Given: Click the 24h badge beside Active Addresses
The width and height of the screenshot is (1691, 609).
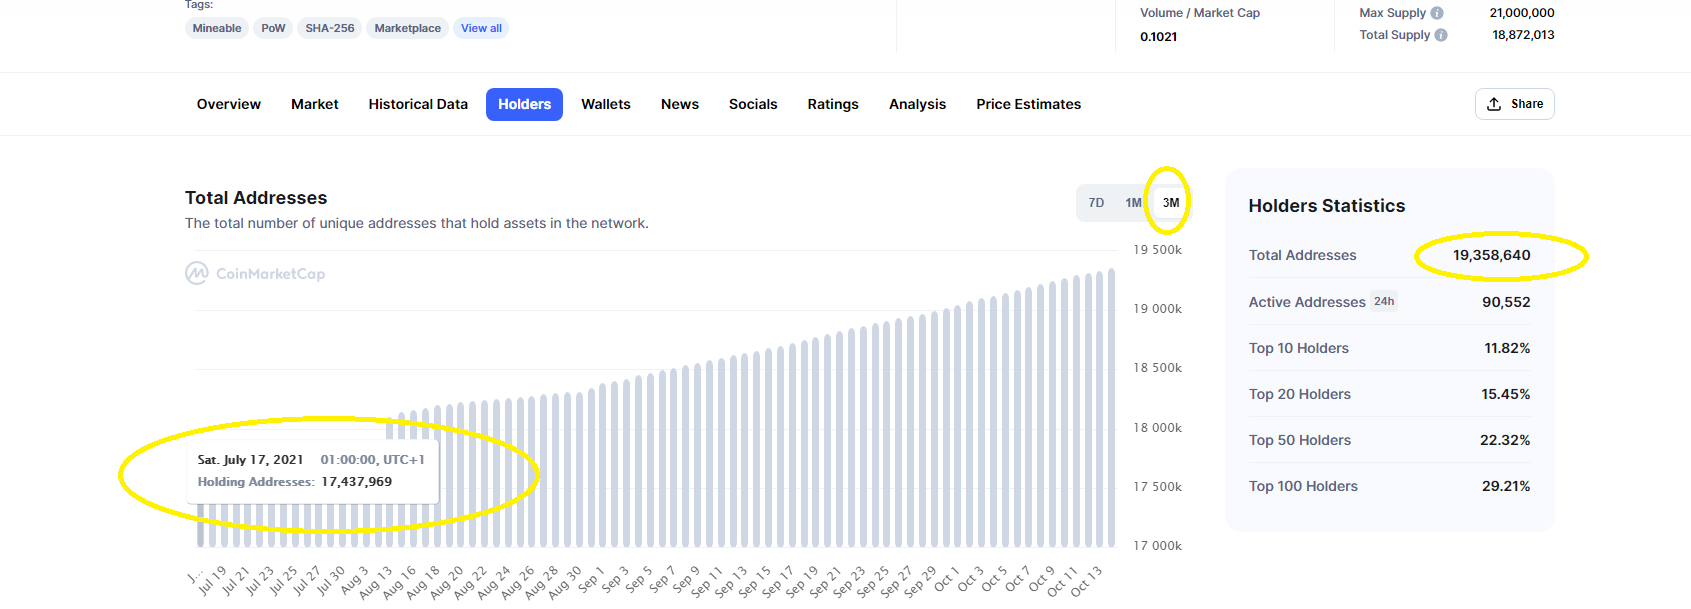Looking at the screenshot, I should point(1384,301).
